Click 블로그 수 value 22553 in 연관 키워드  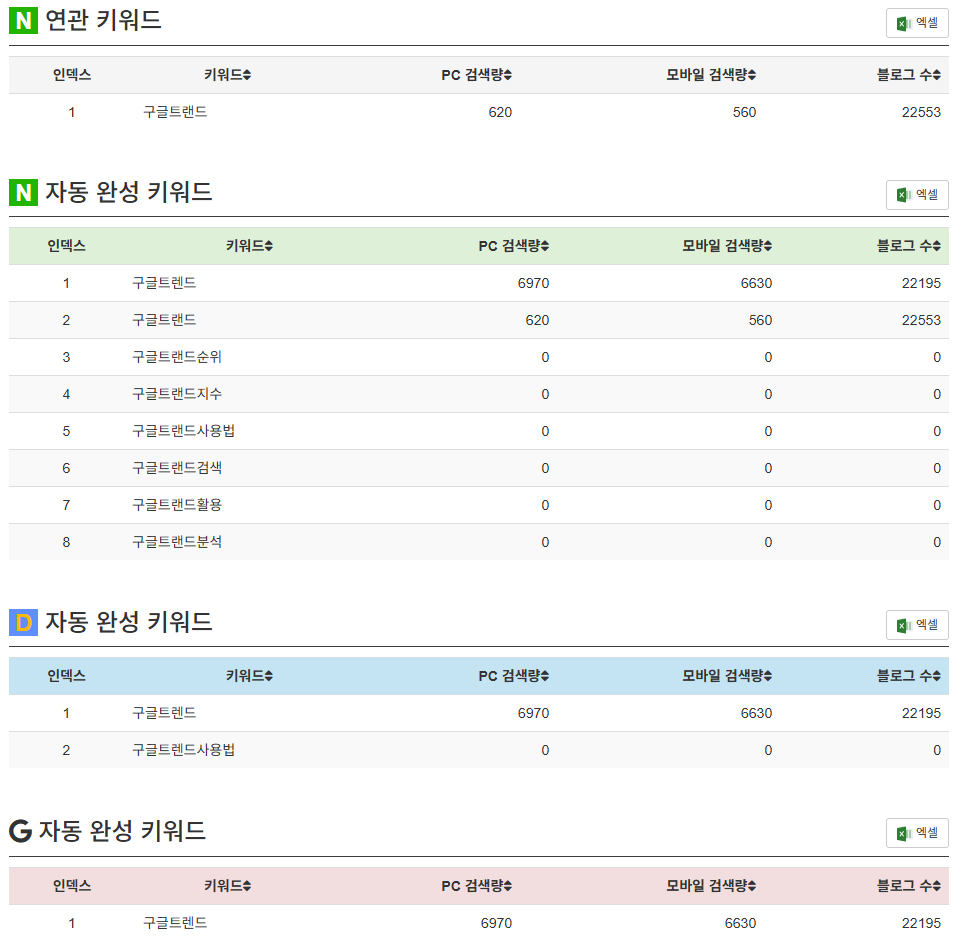point(921,112)
